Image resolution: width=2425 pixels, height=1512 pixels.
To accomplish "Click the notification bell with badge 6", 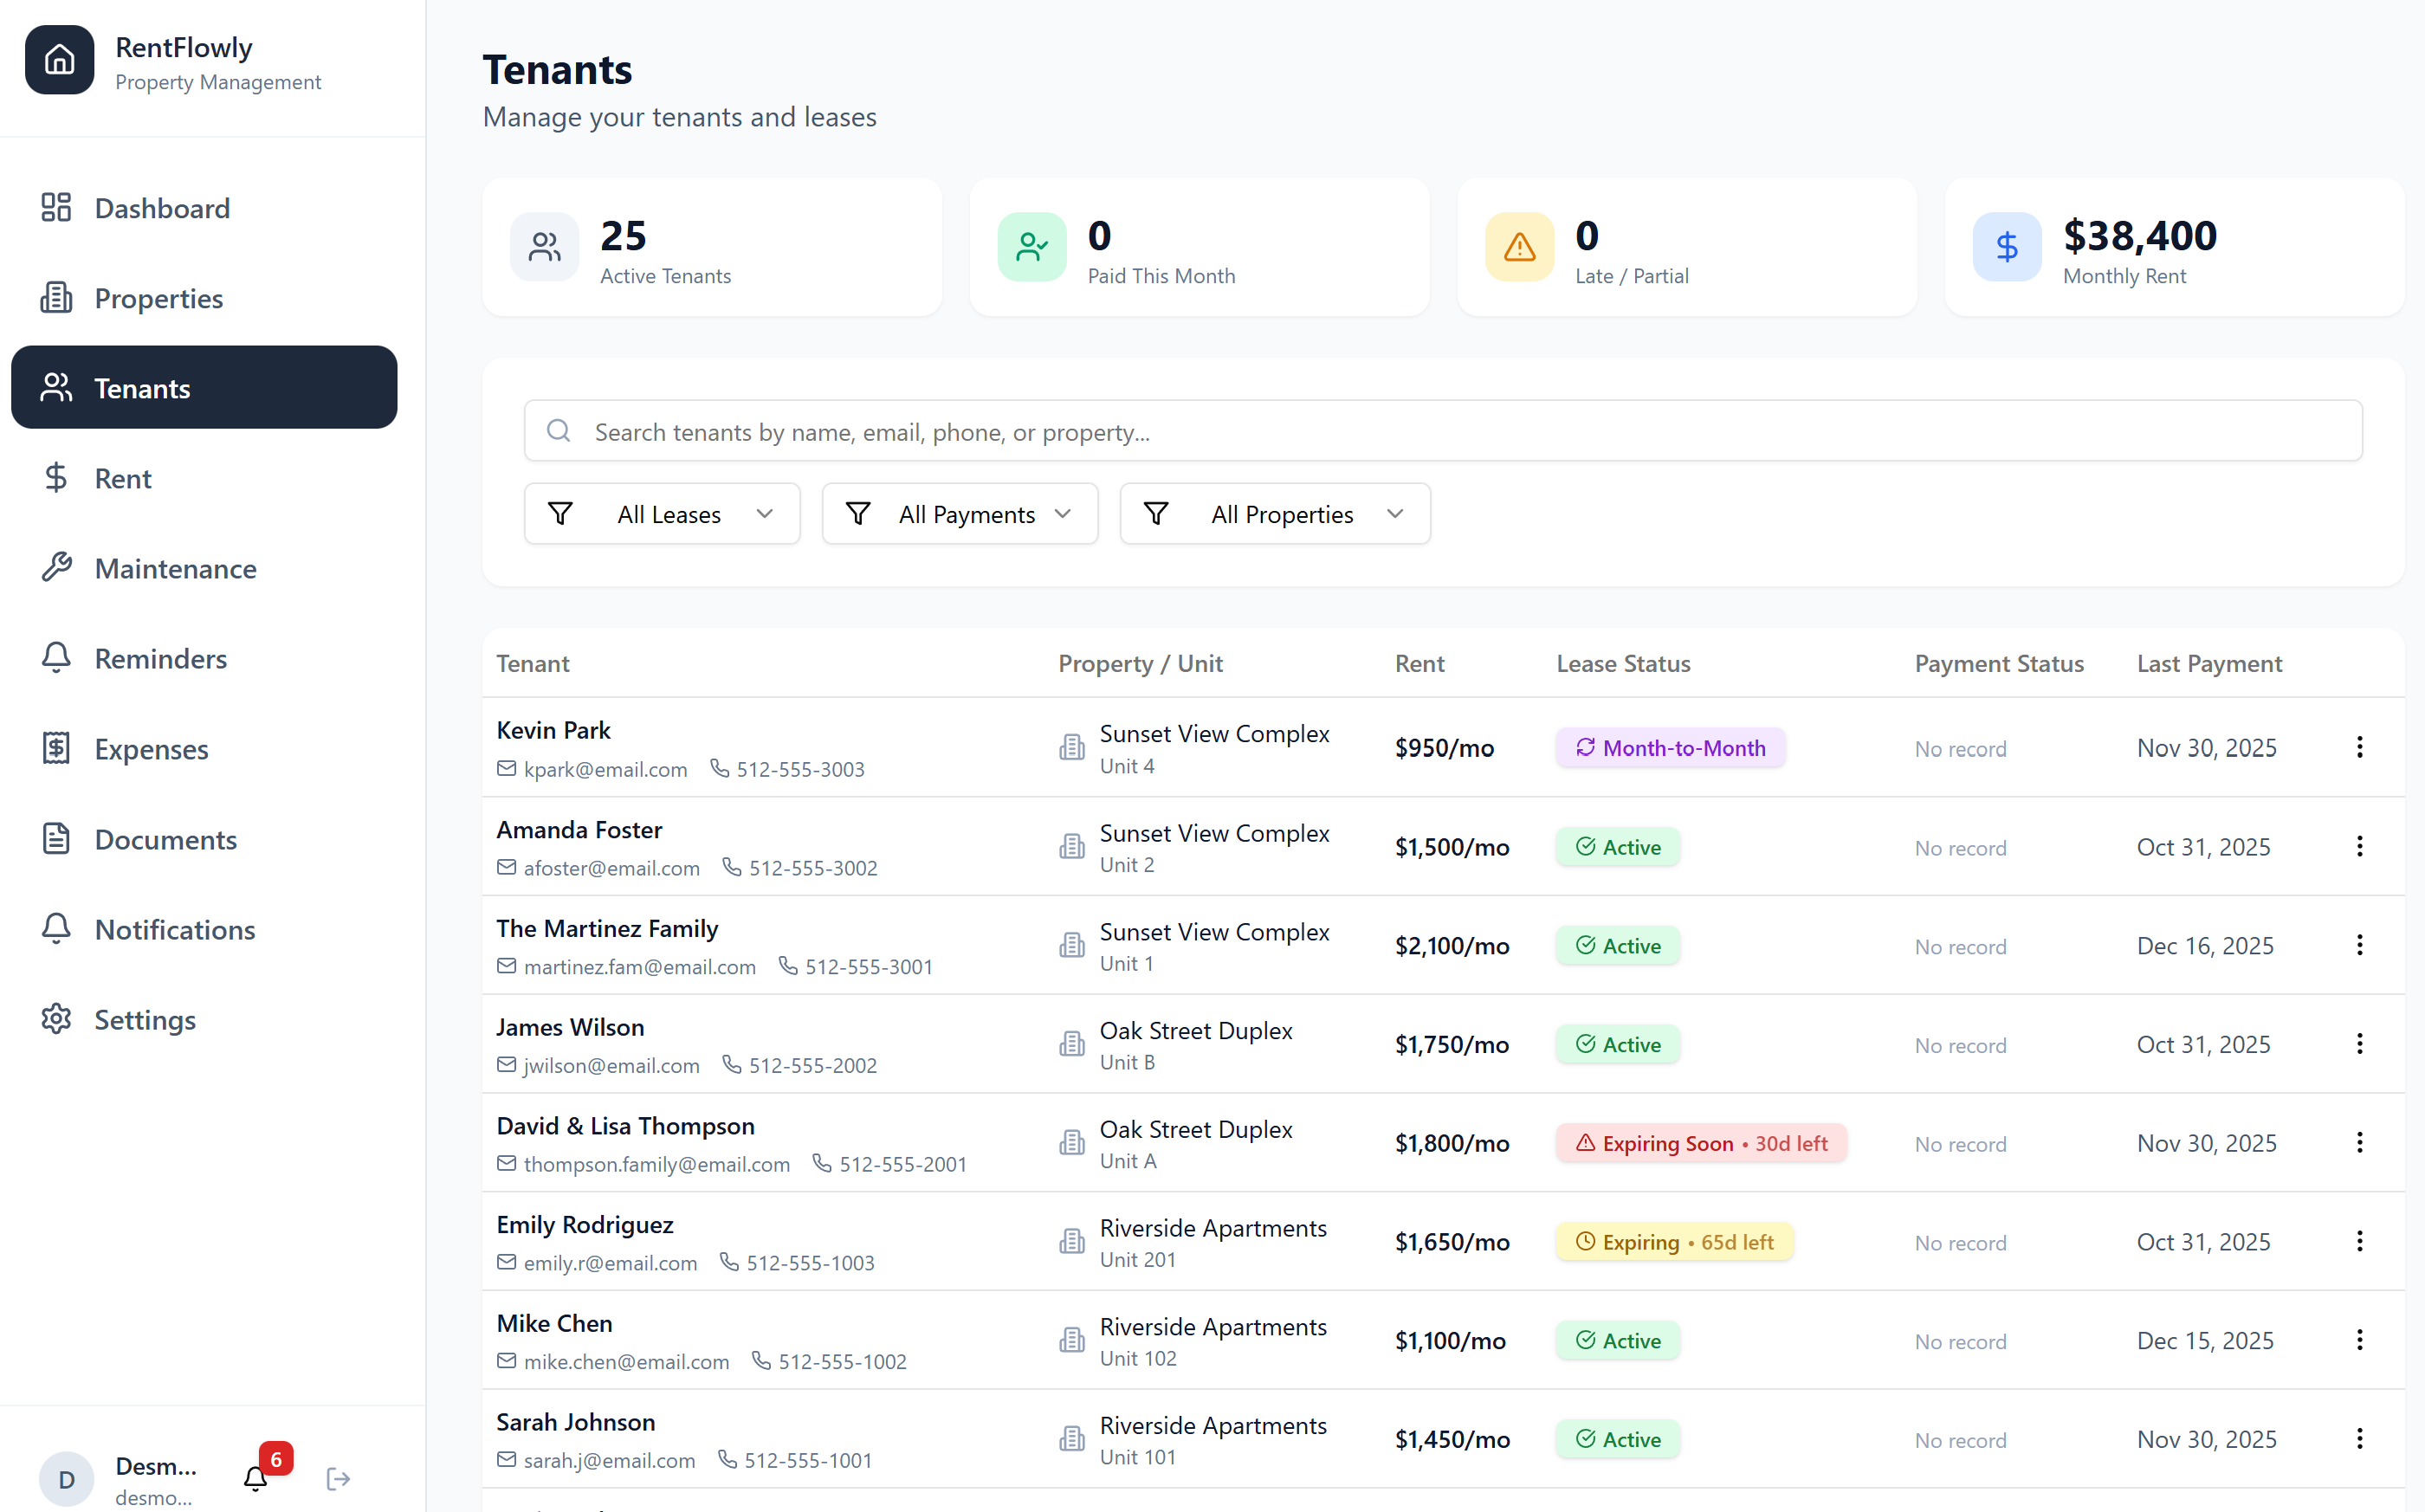I will [256, 1478].
